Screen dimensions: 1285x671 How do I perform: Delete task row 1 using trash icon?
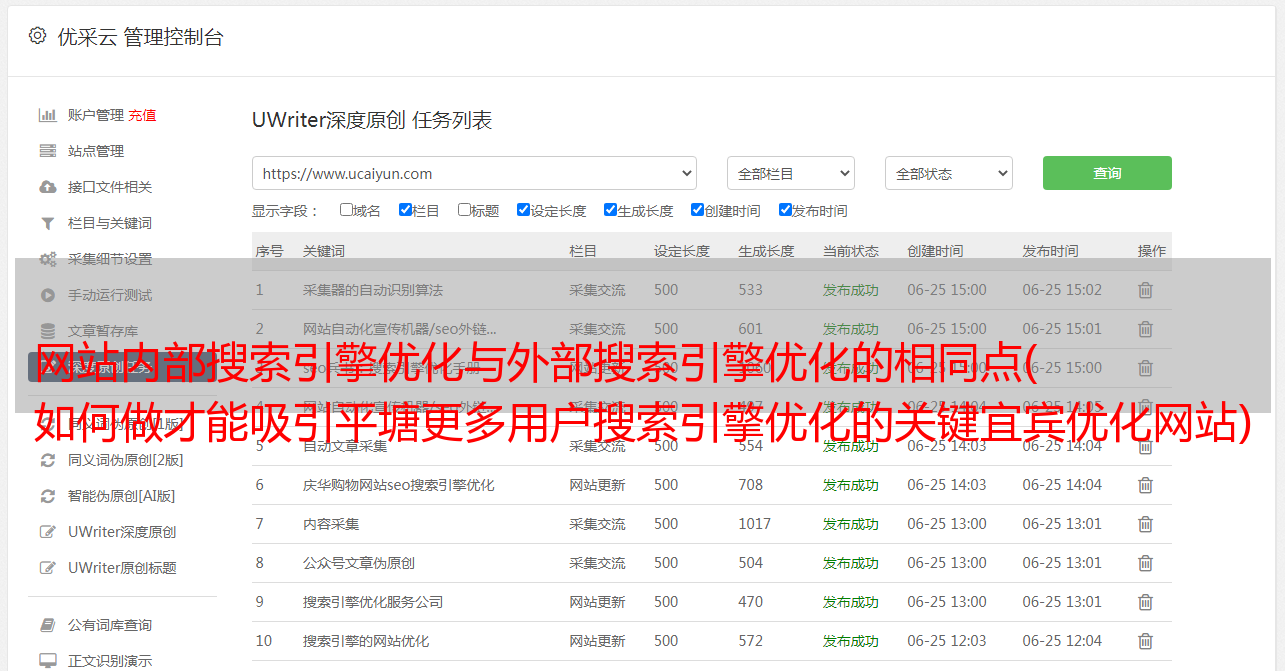[1145, 290]
